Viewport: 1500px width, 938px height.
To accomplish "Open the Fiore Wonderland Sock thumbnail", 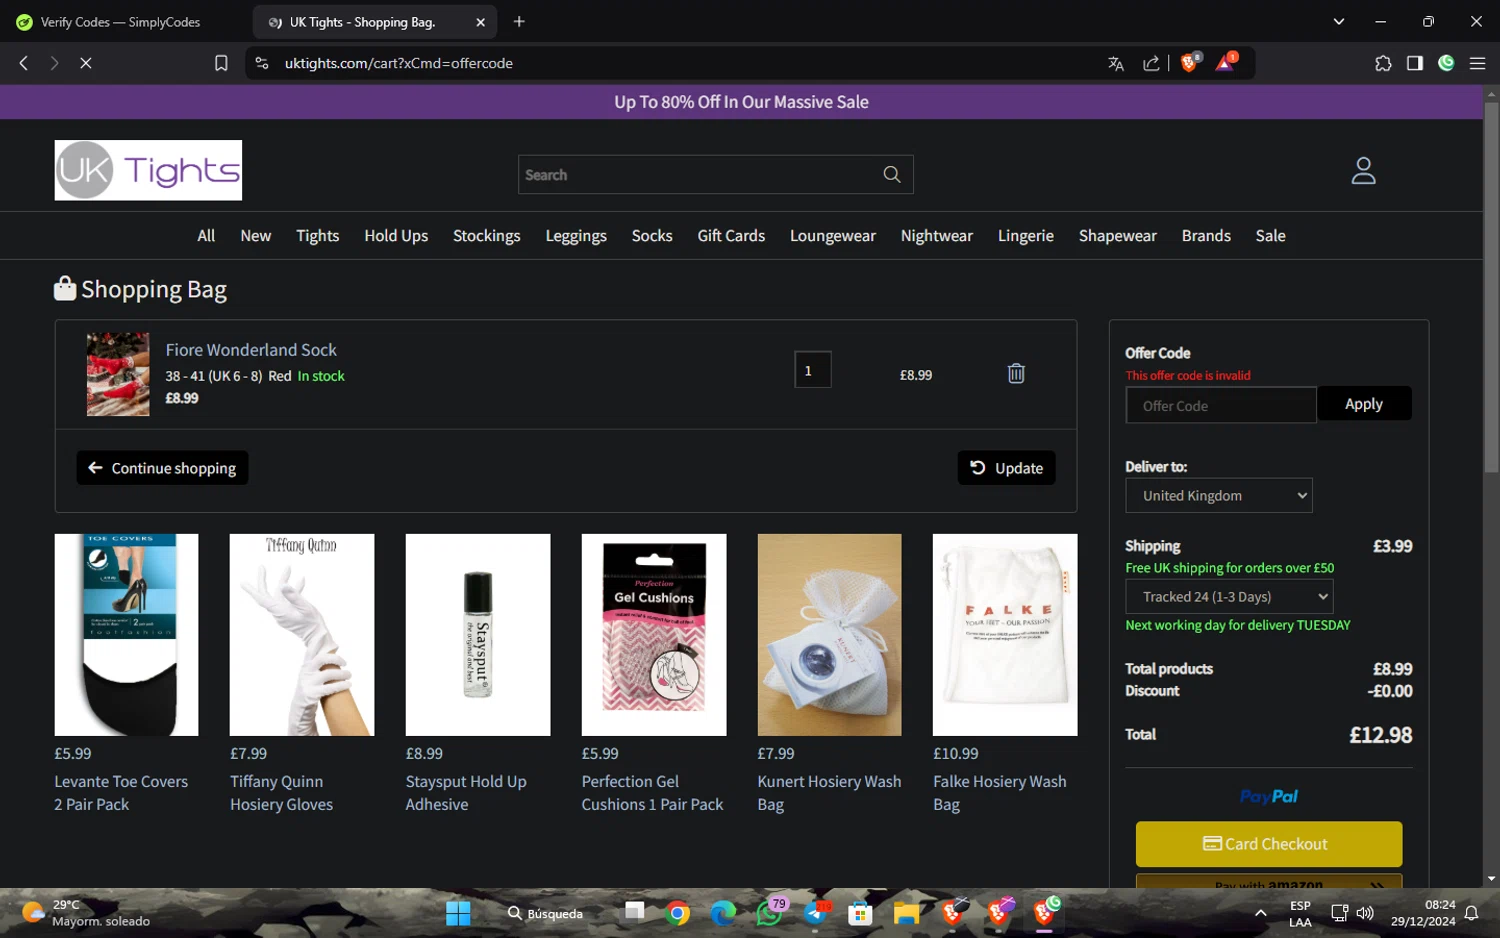I will tap(118, 374).
